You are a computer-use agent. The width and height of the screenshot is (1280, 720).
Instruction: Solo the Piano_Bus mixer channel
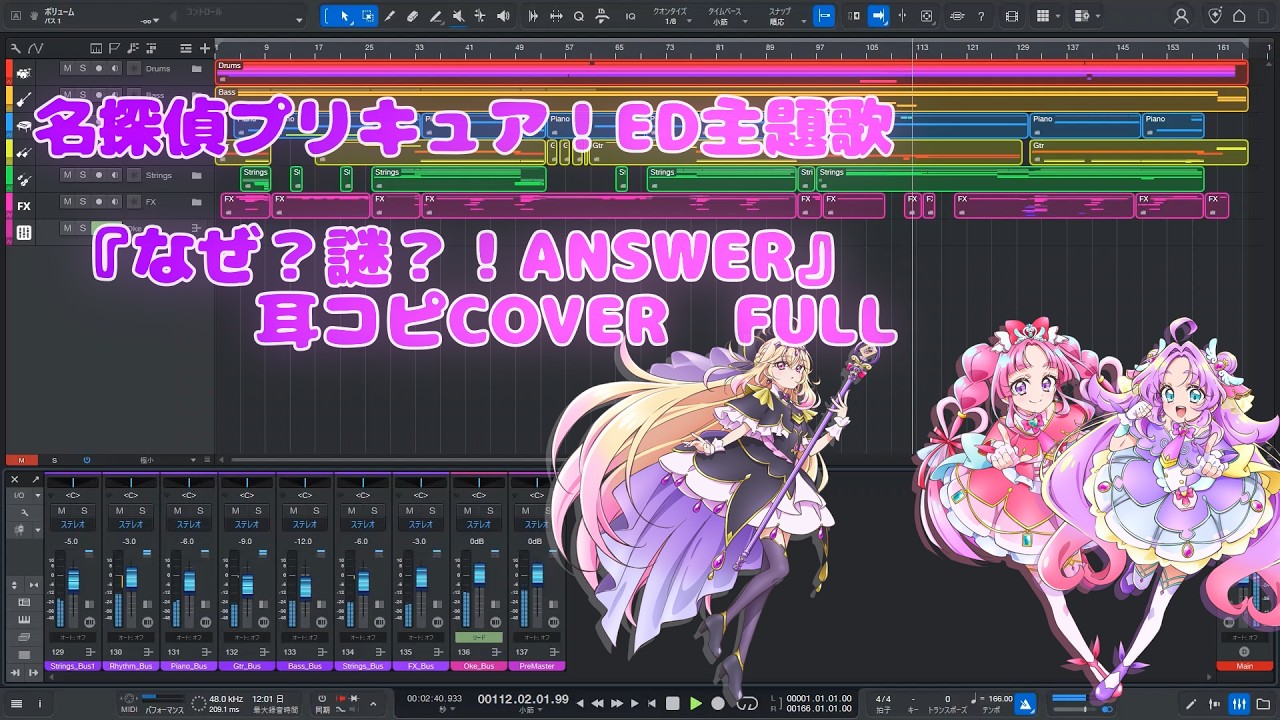pyautogui.click(x=200, y=511)
